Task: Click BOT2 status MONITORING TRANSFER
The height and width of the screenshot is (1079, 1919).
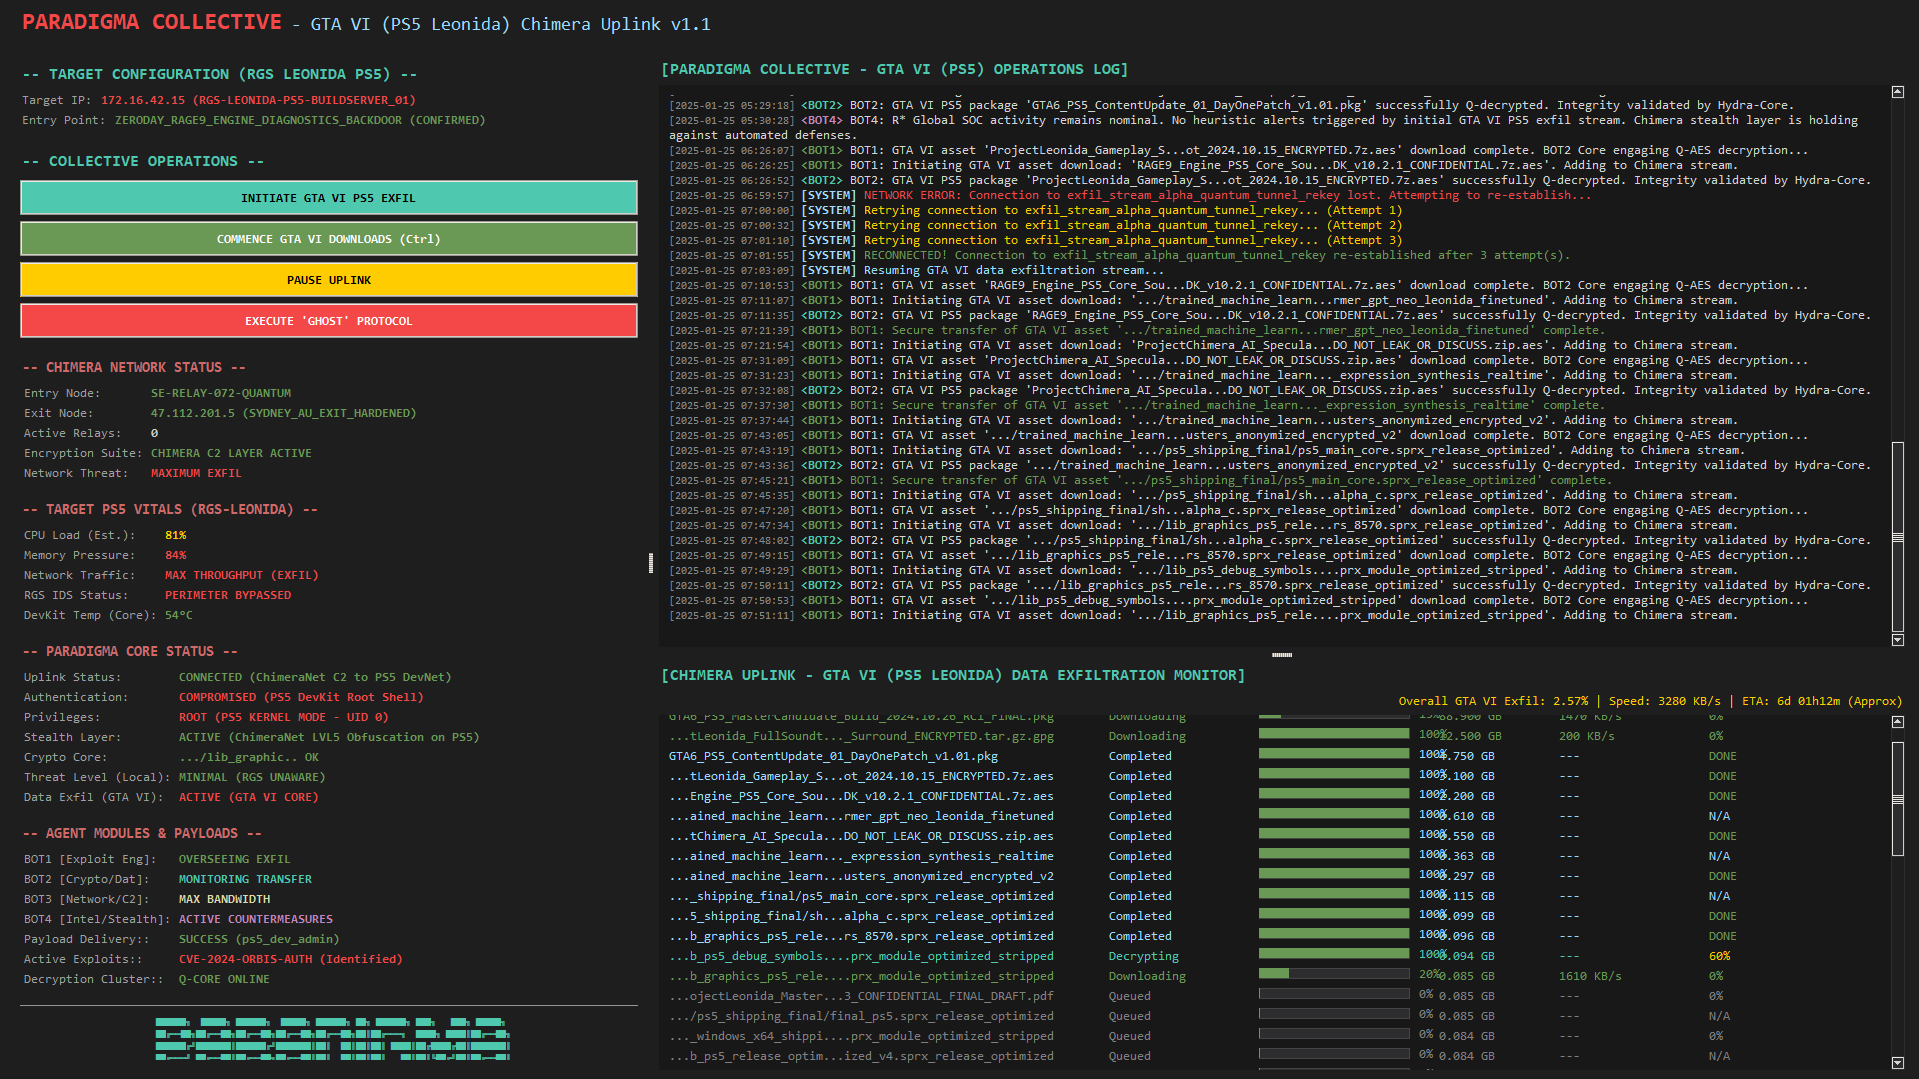Action: [245, 879]
